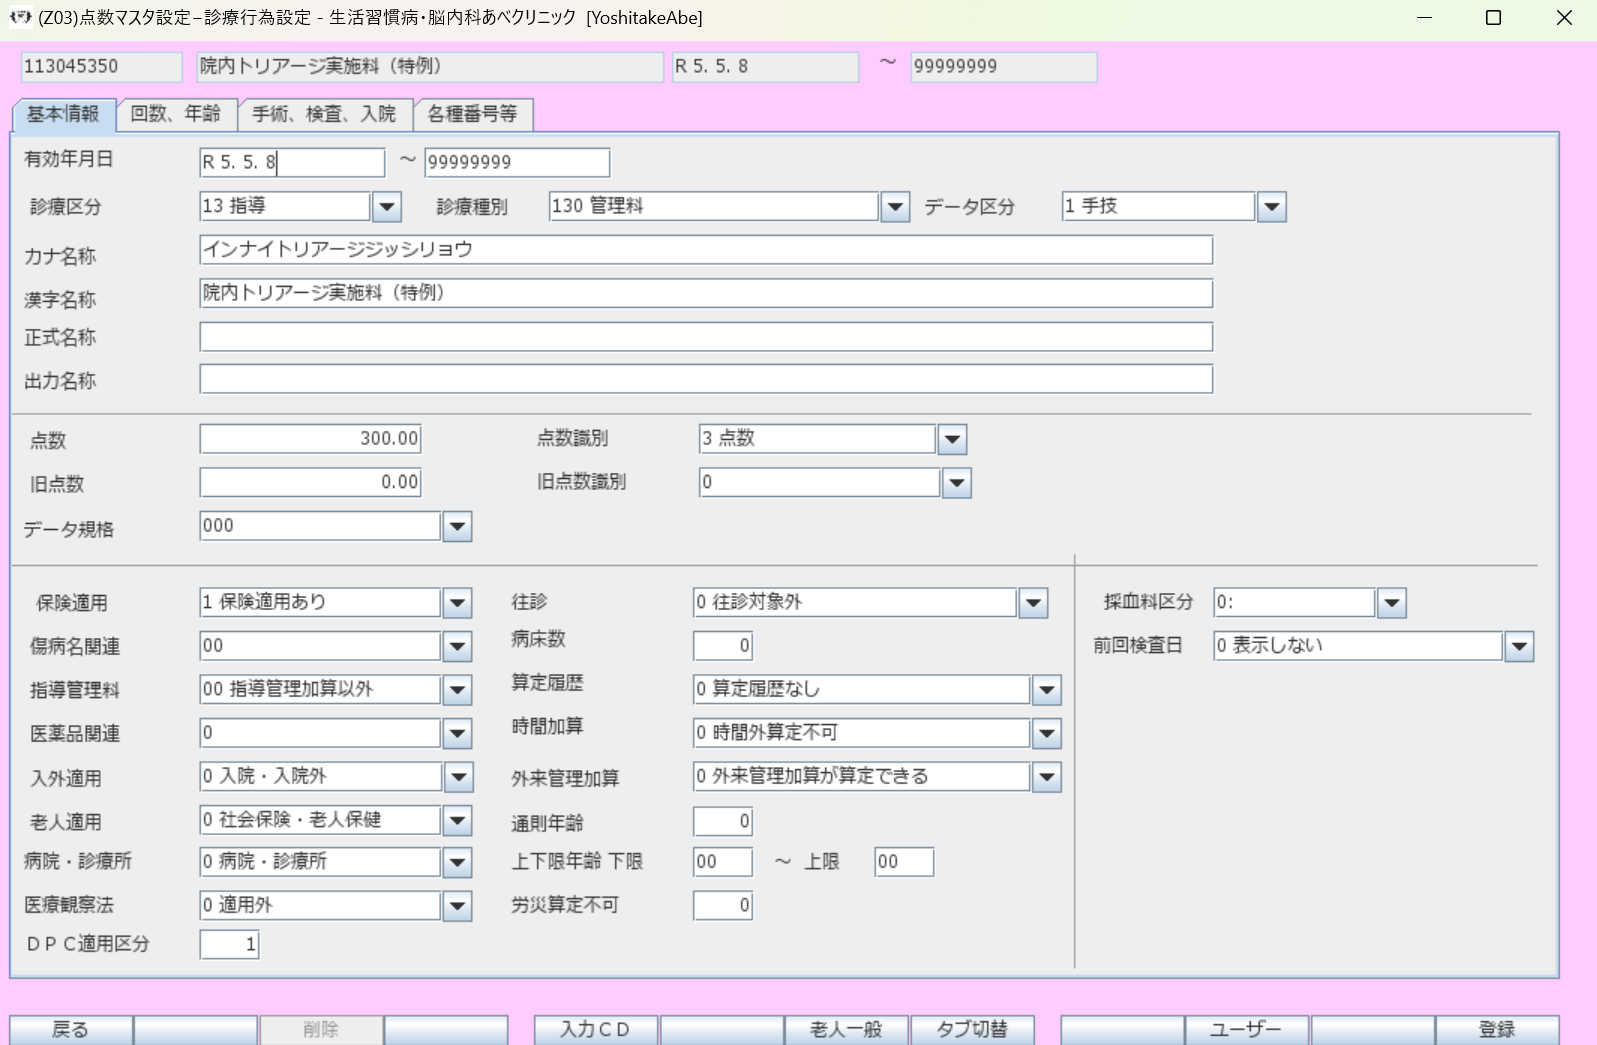Expand the 点数識別 combo box

pyautogui.click(x=952, y=439)
